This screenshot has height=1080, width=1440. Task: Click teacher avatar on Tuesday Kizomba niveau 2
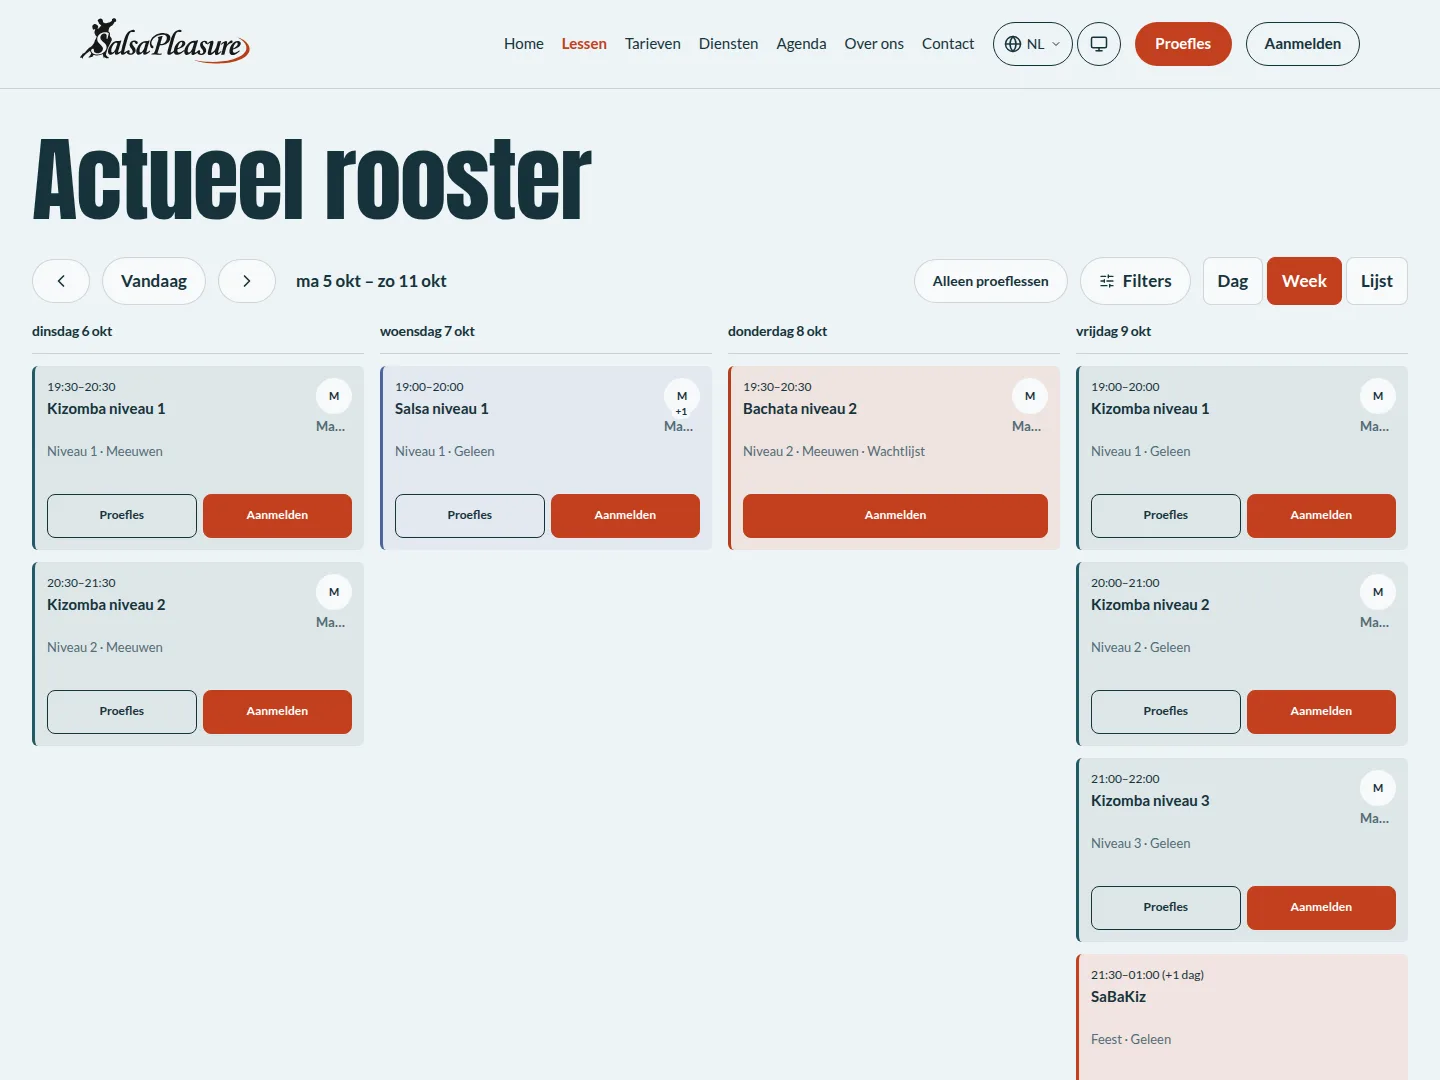tap(334, 592)
